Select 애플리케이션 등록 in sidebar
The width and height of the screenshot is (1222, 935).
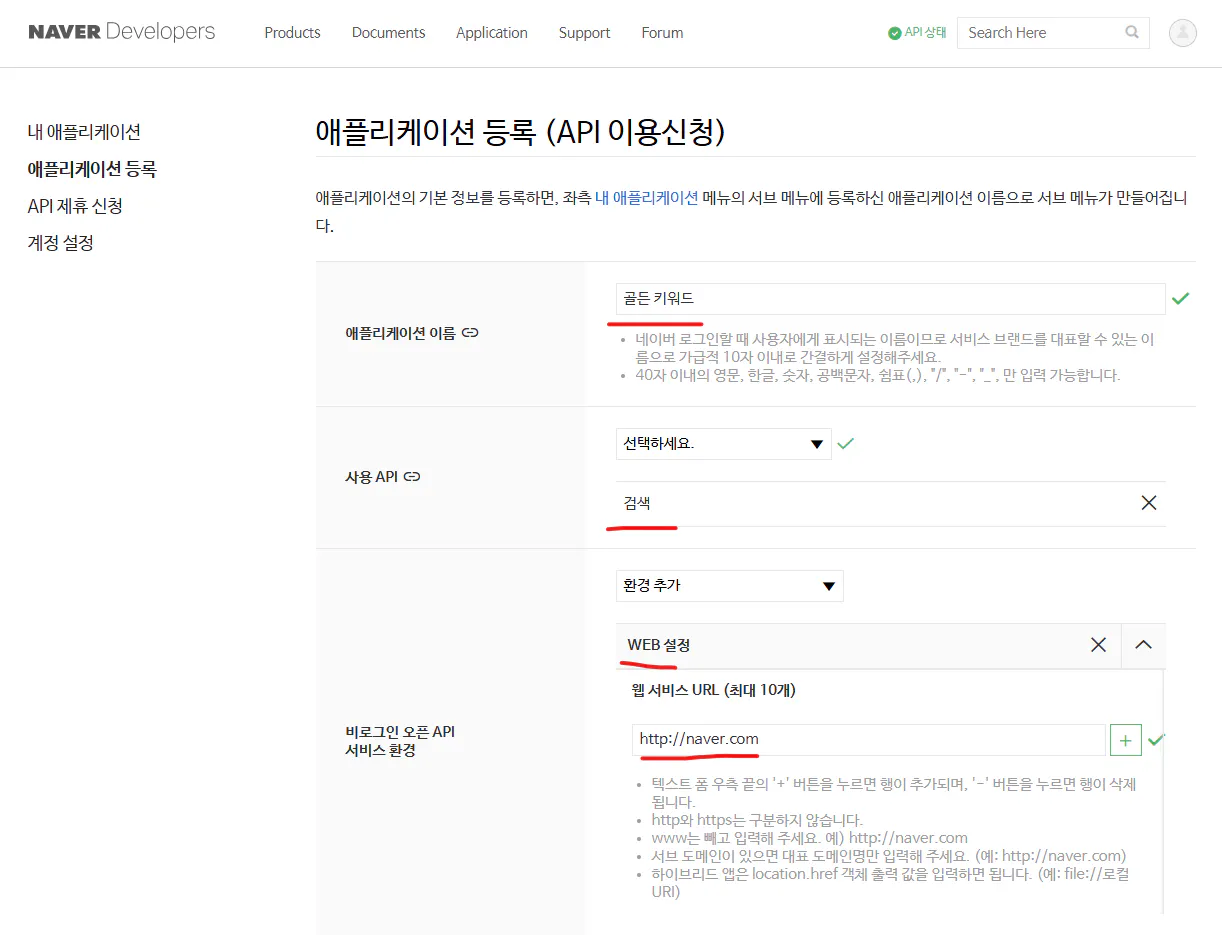[x=92, y=169]
